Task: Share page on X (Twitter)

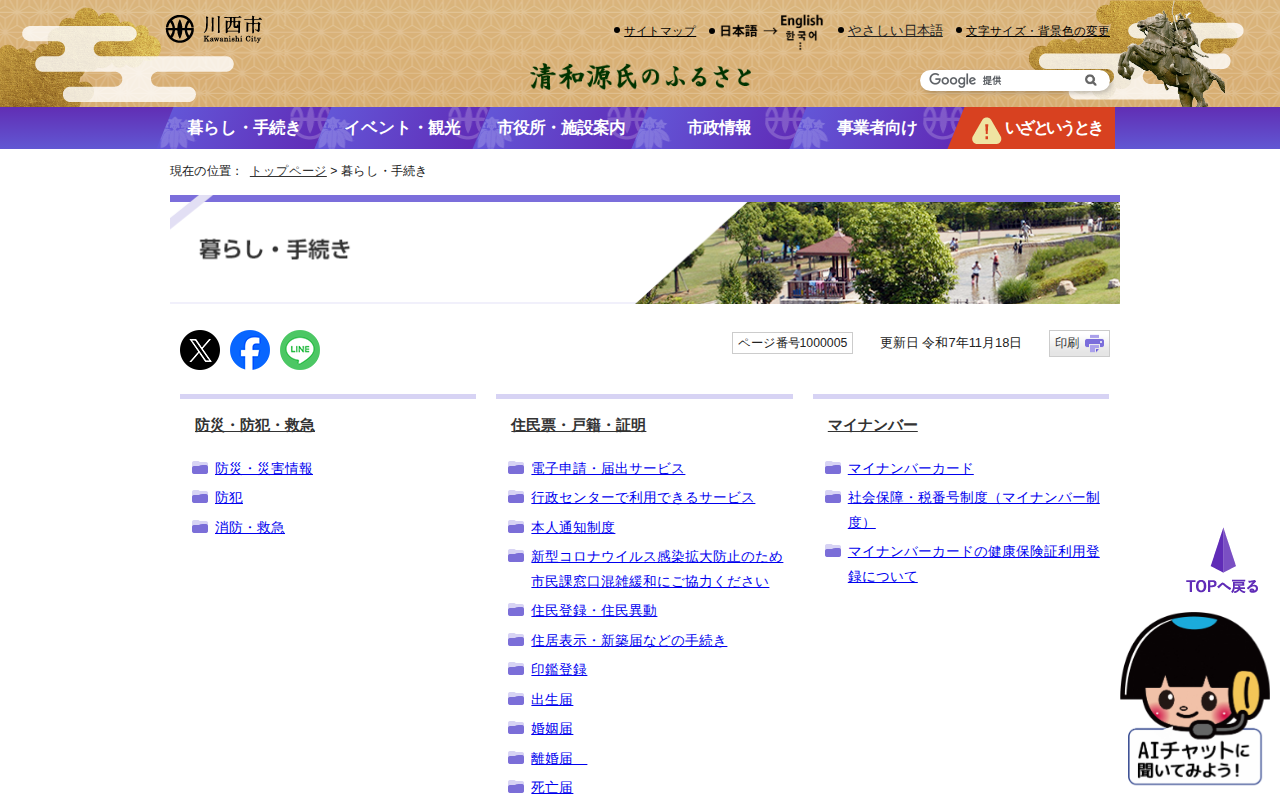Action: click(200, 350)
